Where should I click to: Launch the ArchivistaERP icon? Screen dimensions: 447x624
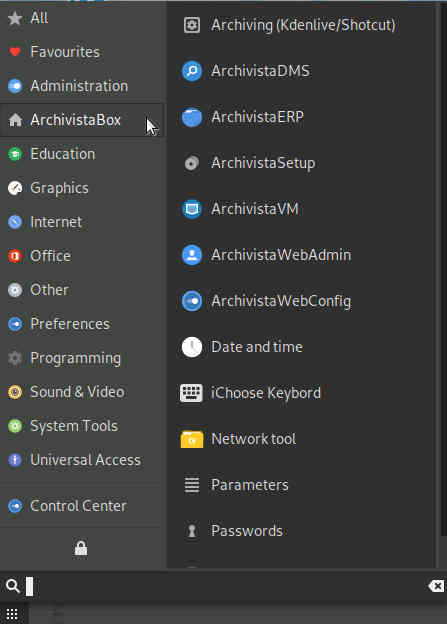click(192, 117)
